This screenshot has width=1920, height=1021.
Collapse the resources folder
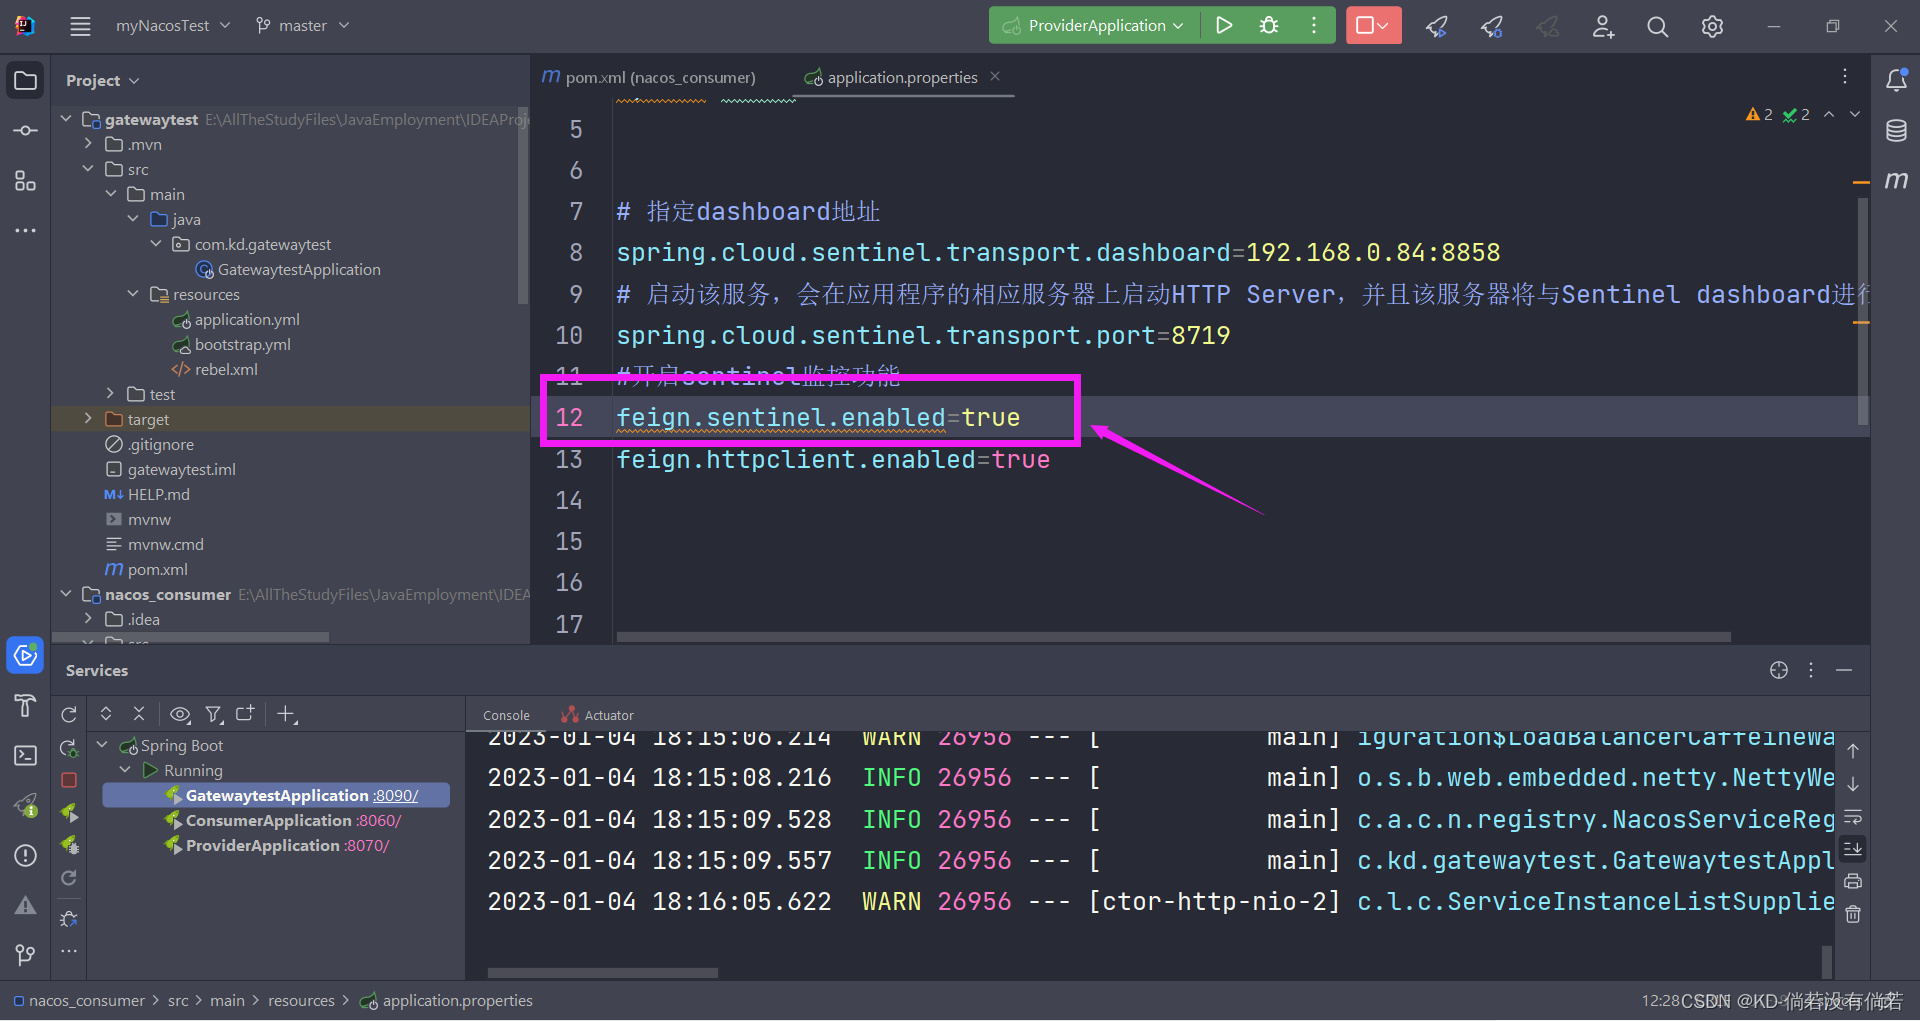133,294
